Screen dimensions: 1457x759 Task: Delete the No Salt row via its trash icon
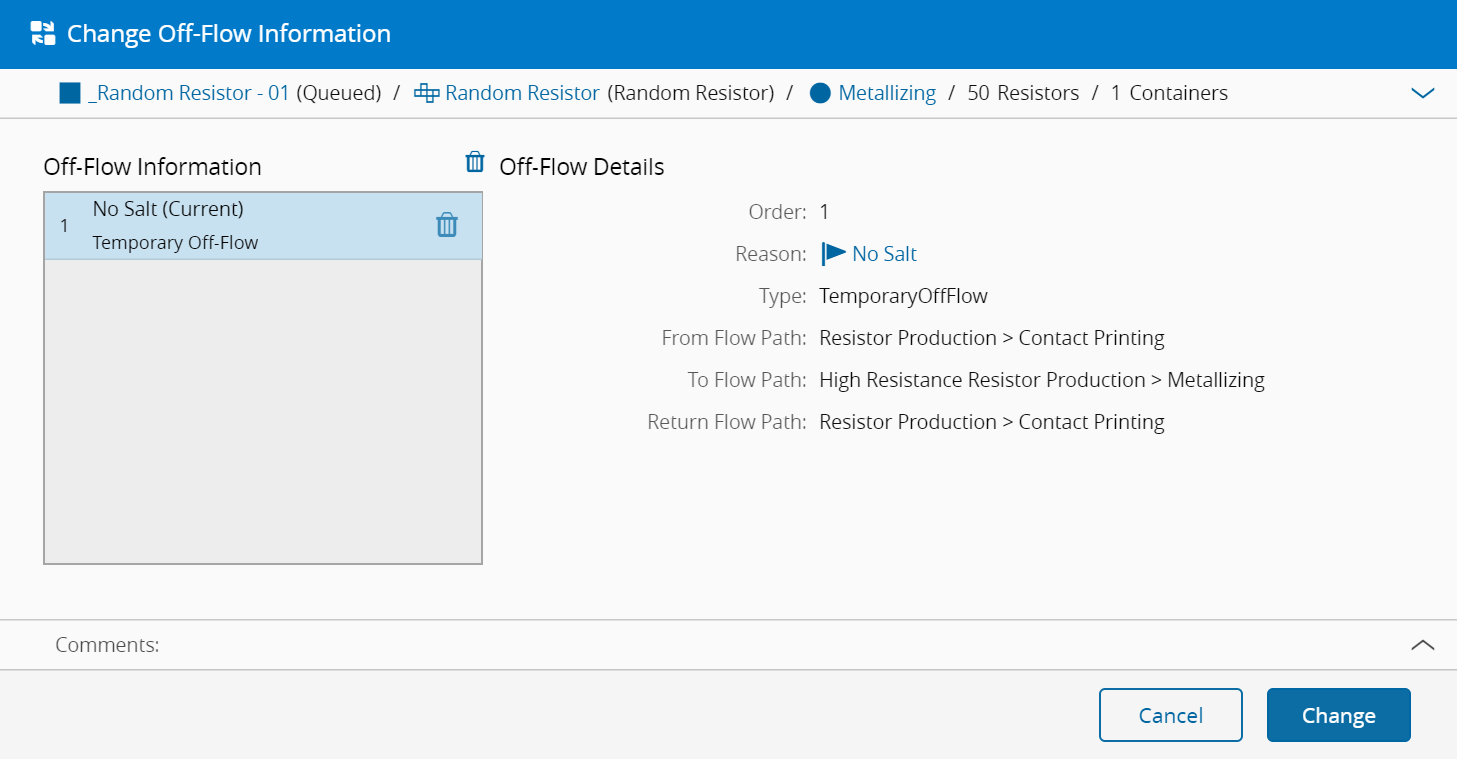click(x=447, y=225)
